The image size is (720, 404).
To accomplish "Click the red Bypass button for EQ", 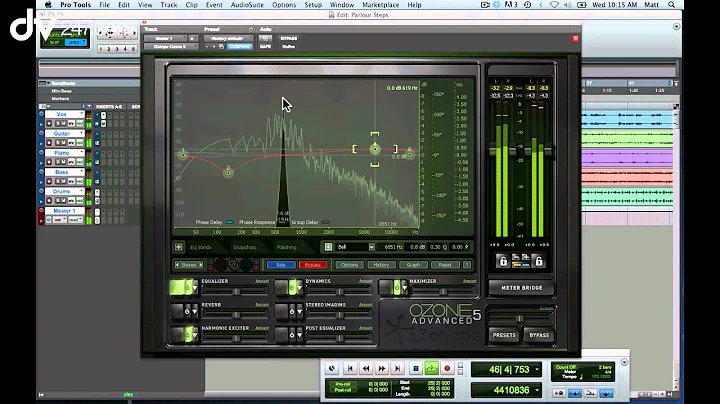I will point(313,265).
